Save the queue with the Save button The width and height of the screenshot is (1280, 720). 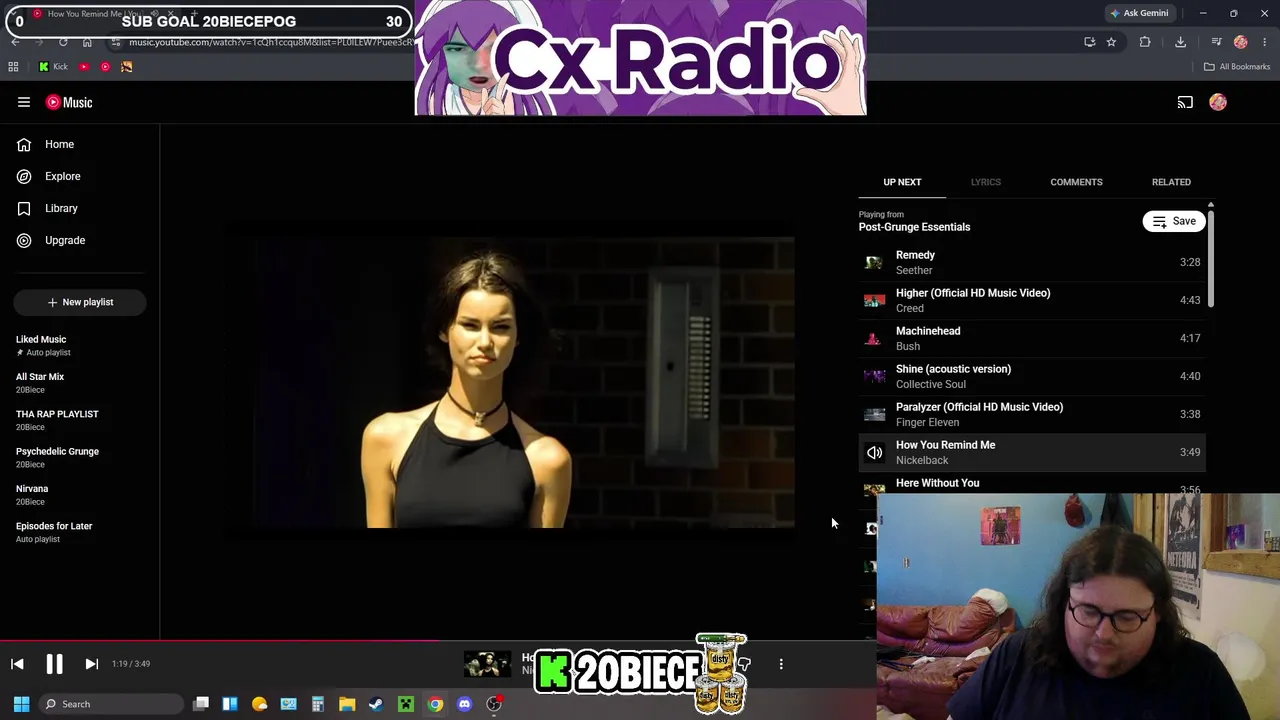[x=1174, y=221]
